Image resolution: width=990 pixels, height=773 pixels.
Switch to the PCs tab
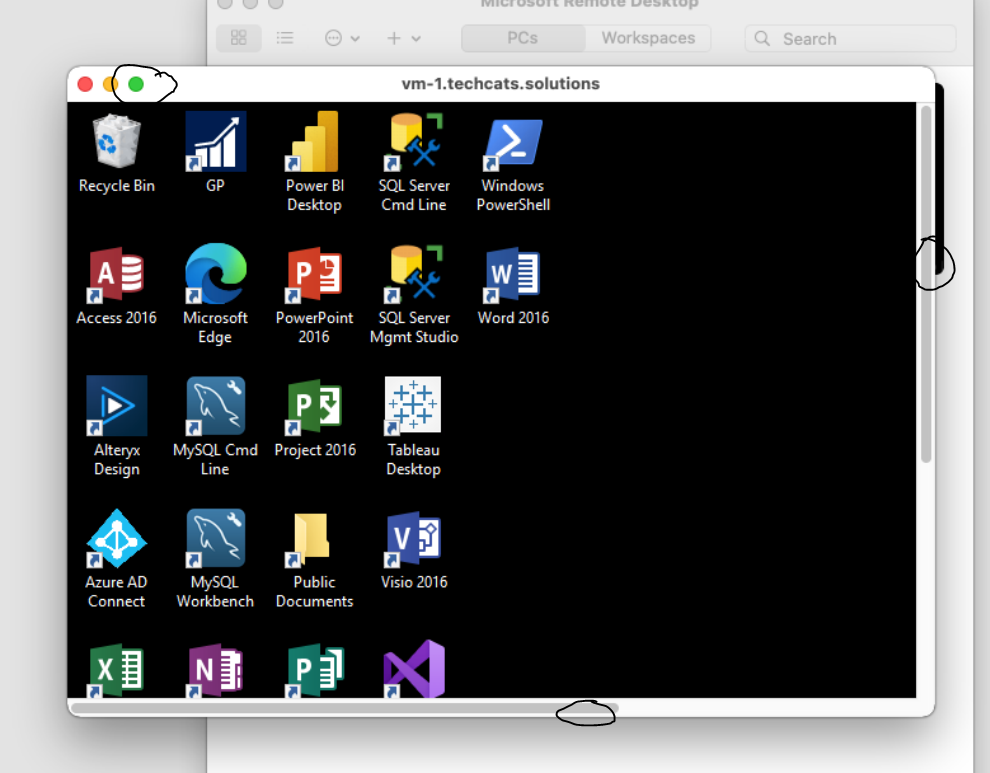click(523, 38)
